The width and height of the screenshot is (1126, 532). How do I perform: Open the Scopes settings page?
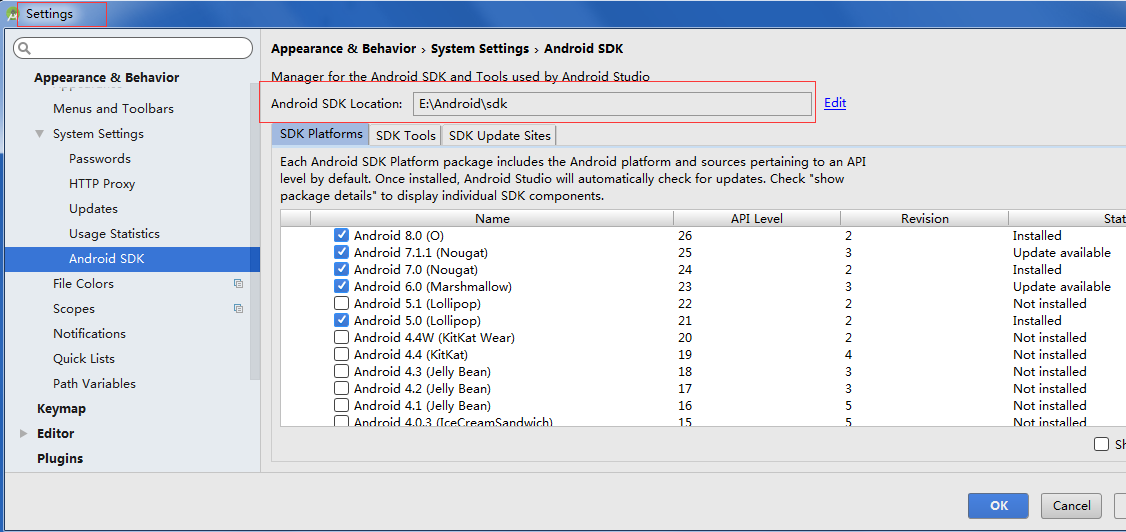point(74,309)
